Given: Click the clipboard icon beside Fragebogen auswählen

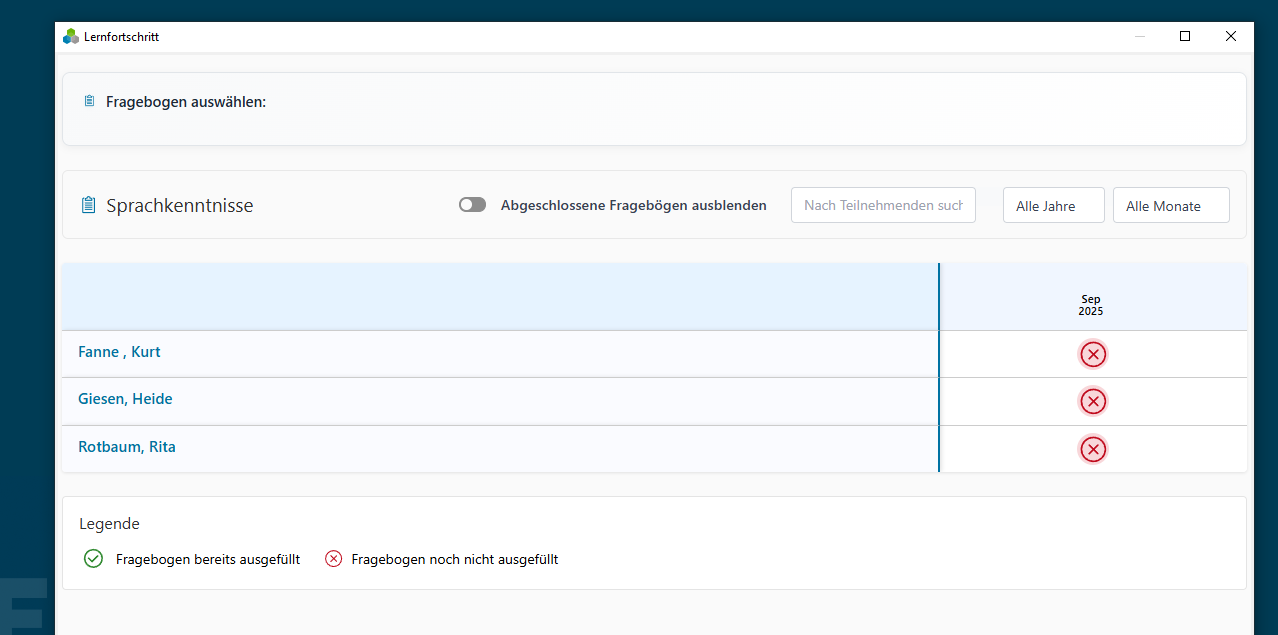Looking at the screenshot, I should pyautogui.click(x=90, y=101).
